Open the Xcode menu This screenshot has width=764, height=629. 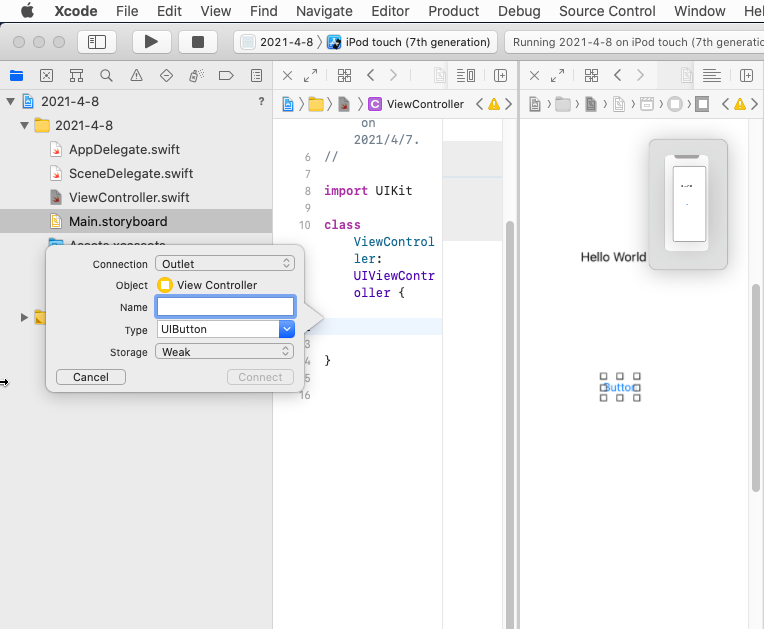(76, 11)
